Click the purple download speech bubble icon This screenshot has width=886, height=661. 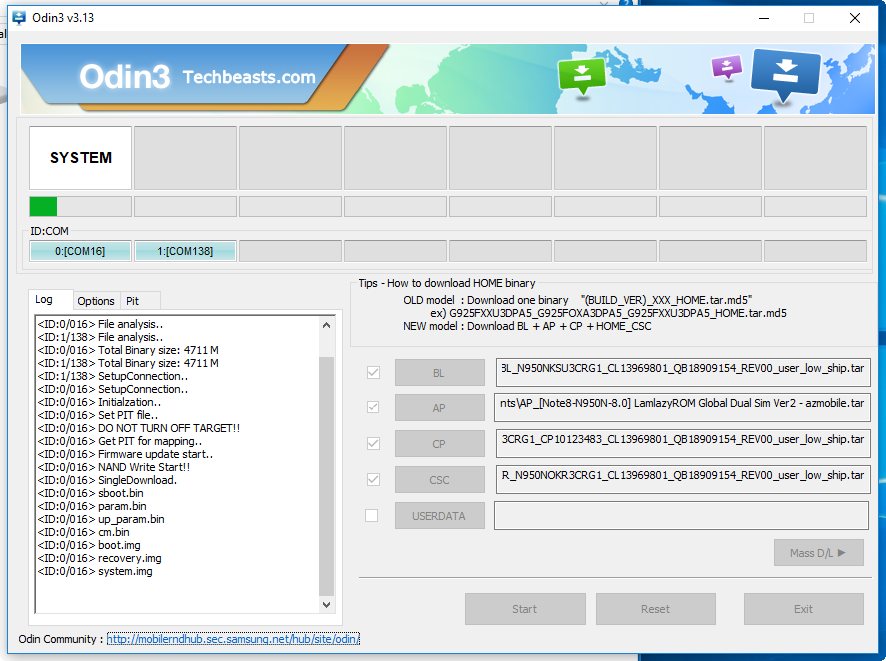tap(727, 68)
